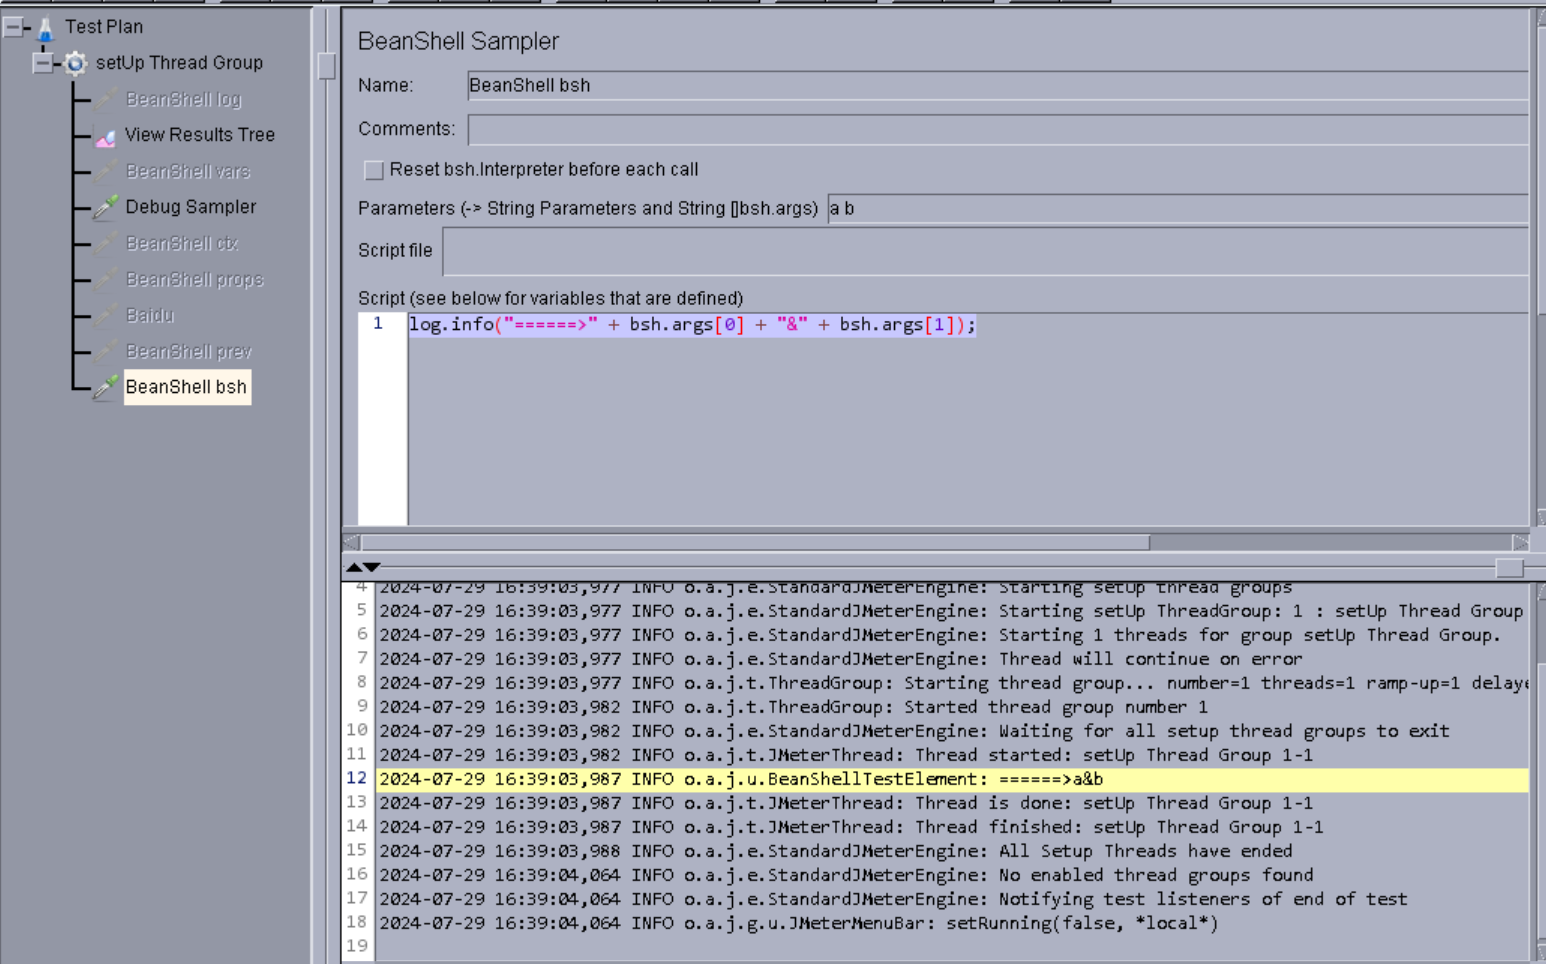Click the disabled BeanShell log sampler icon

[105, 100]
